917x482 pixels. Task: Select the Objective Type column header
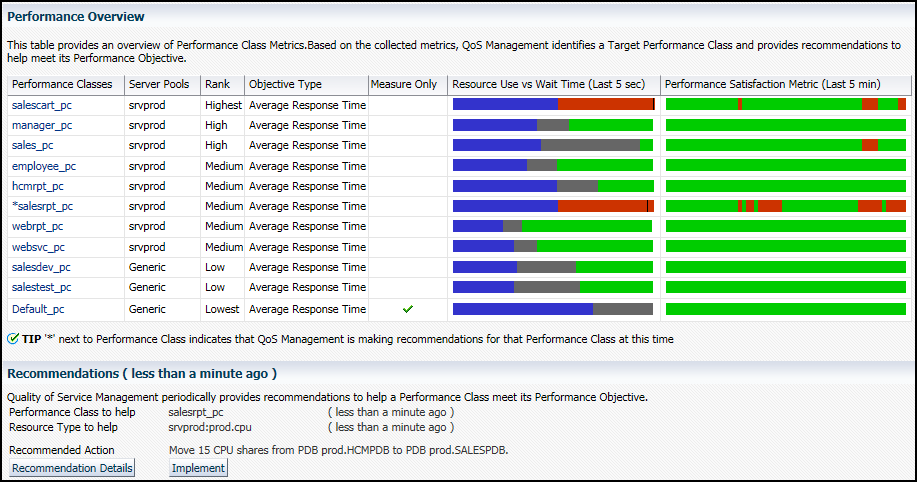[x=285, y=84]
